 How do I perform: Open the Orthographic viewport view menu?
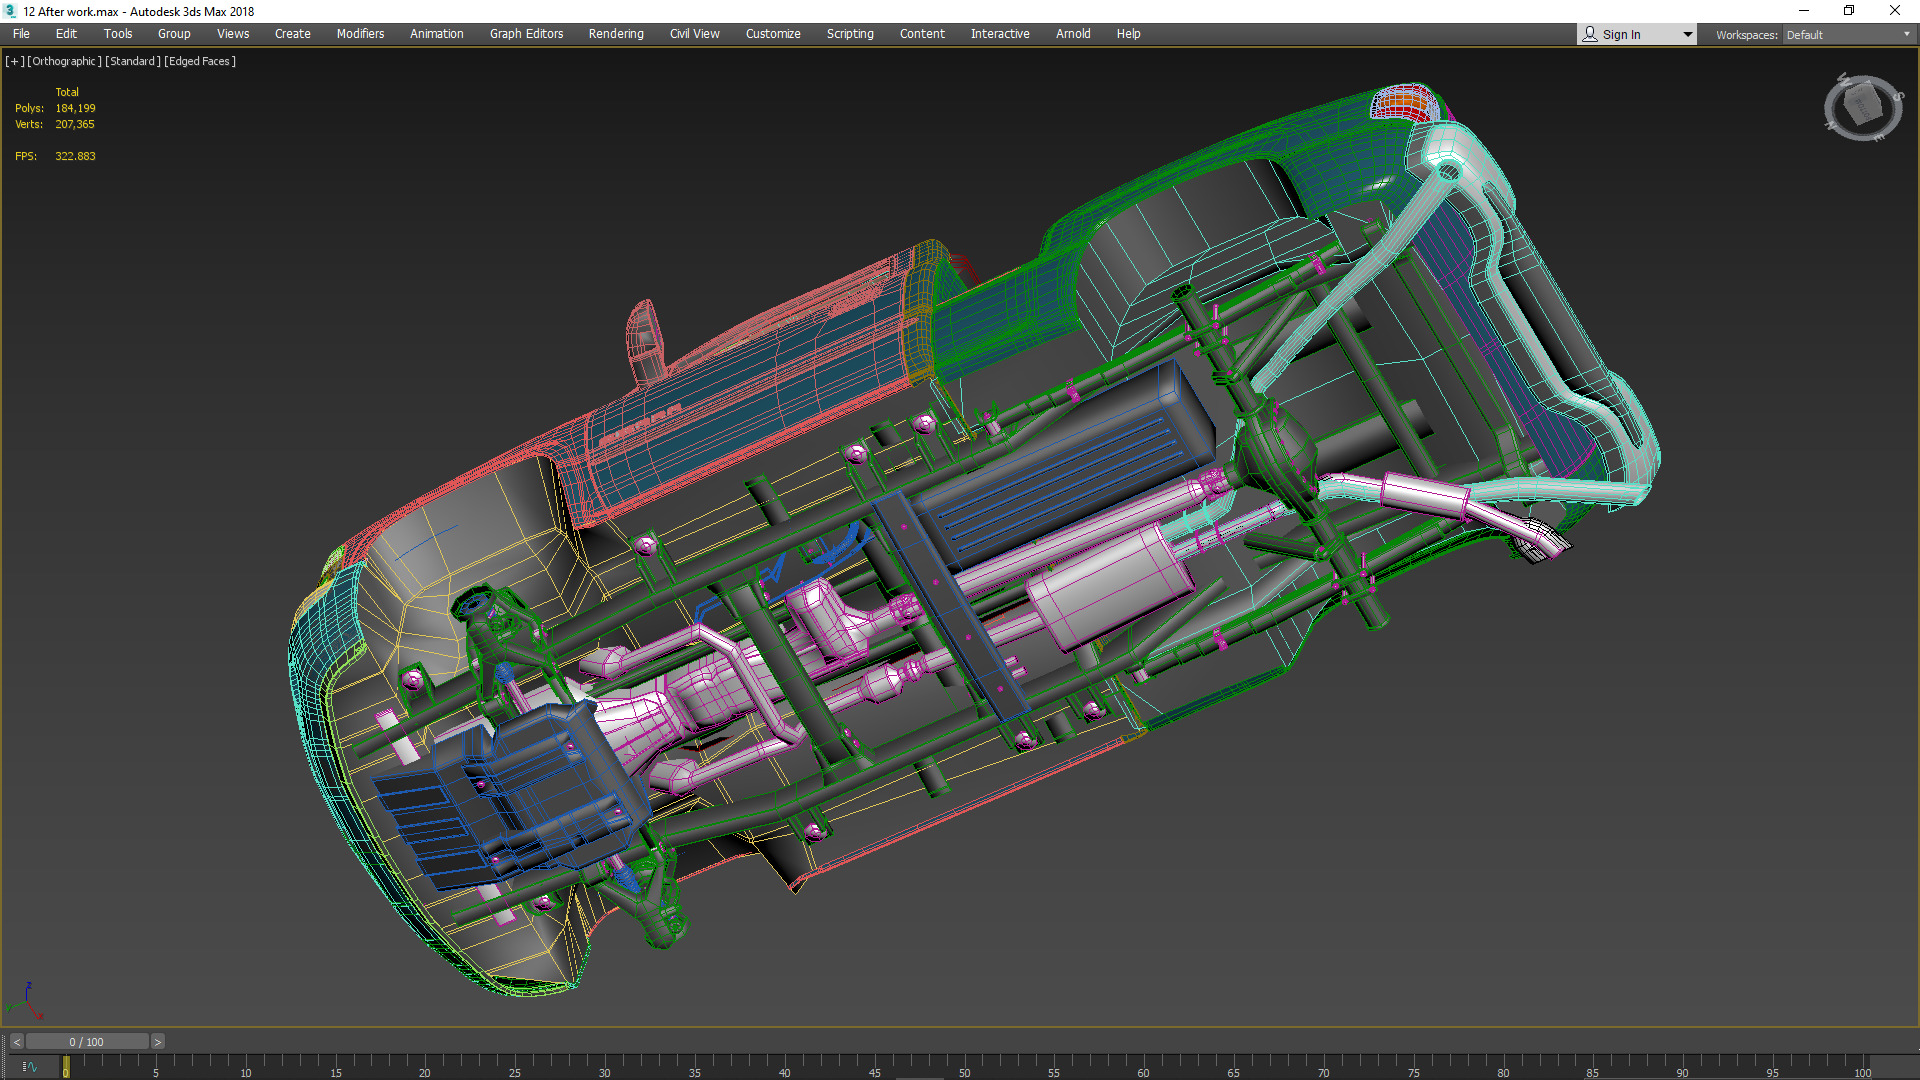65,61
